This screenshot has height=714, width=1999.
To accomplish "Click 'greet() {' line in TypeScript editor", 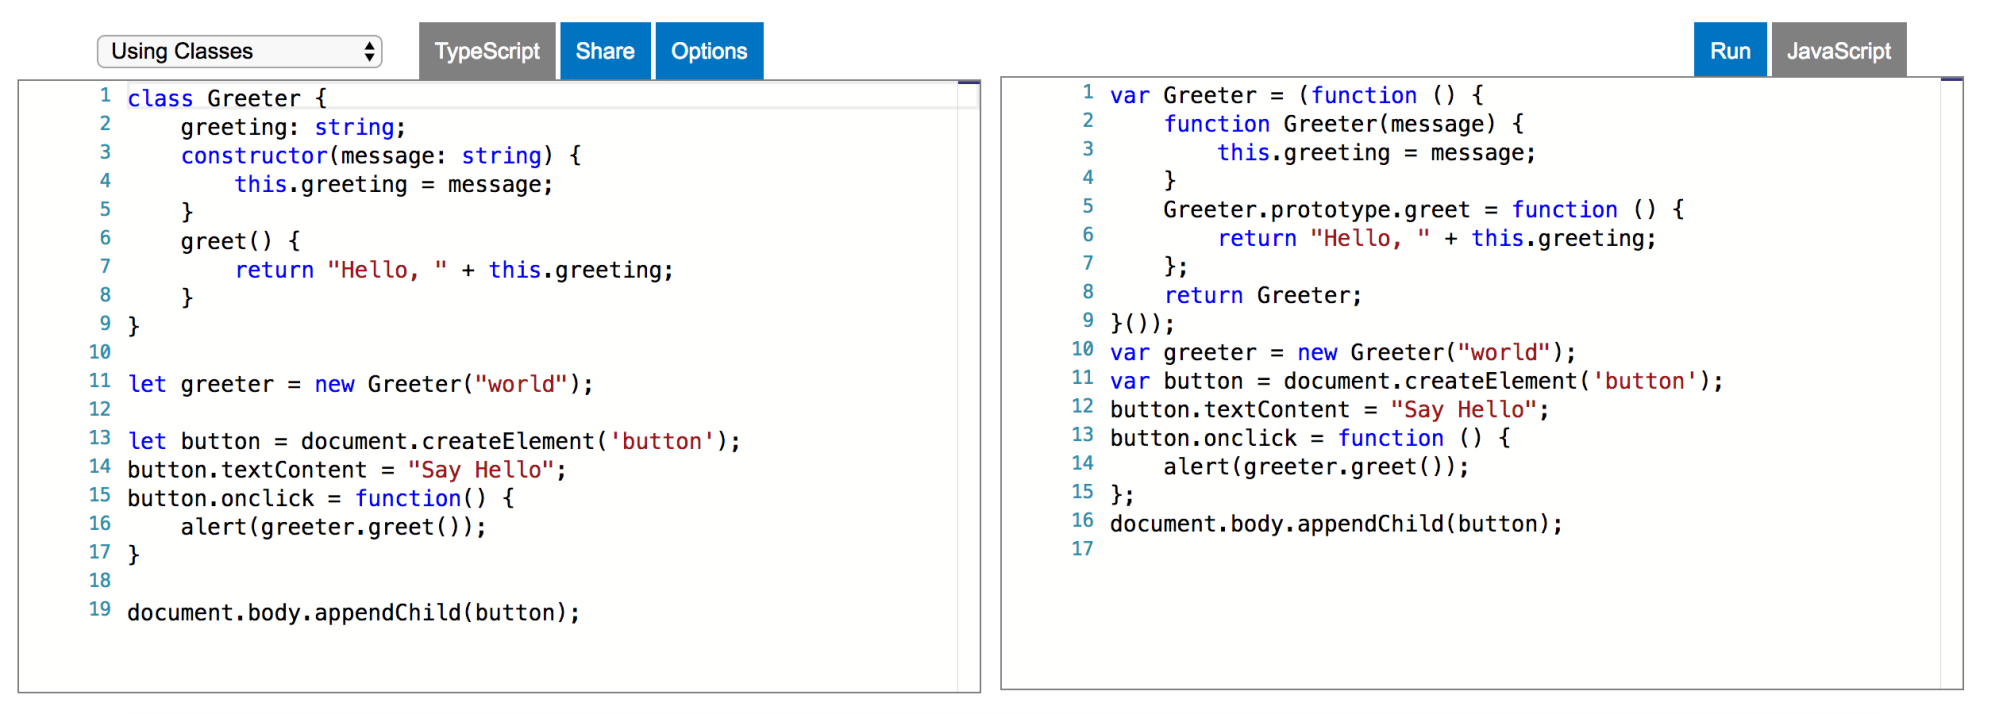I will point(240,242).
